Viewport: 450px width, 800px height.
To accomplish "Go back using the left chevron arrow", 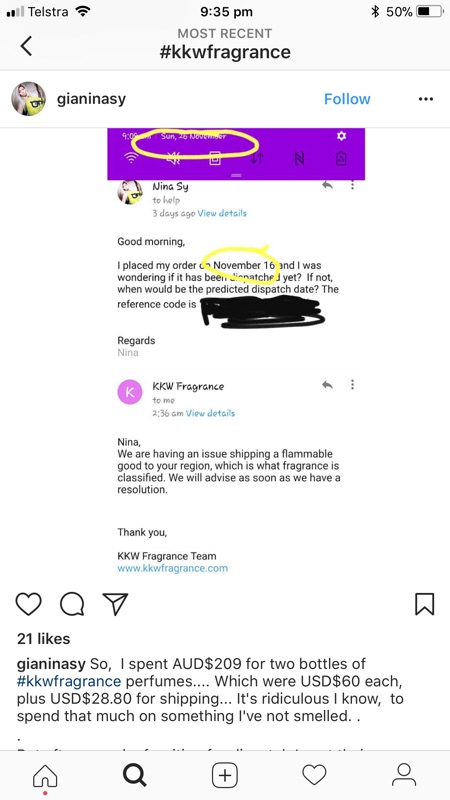I will tap(27, 45).
